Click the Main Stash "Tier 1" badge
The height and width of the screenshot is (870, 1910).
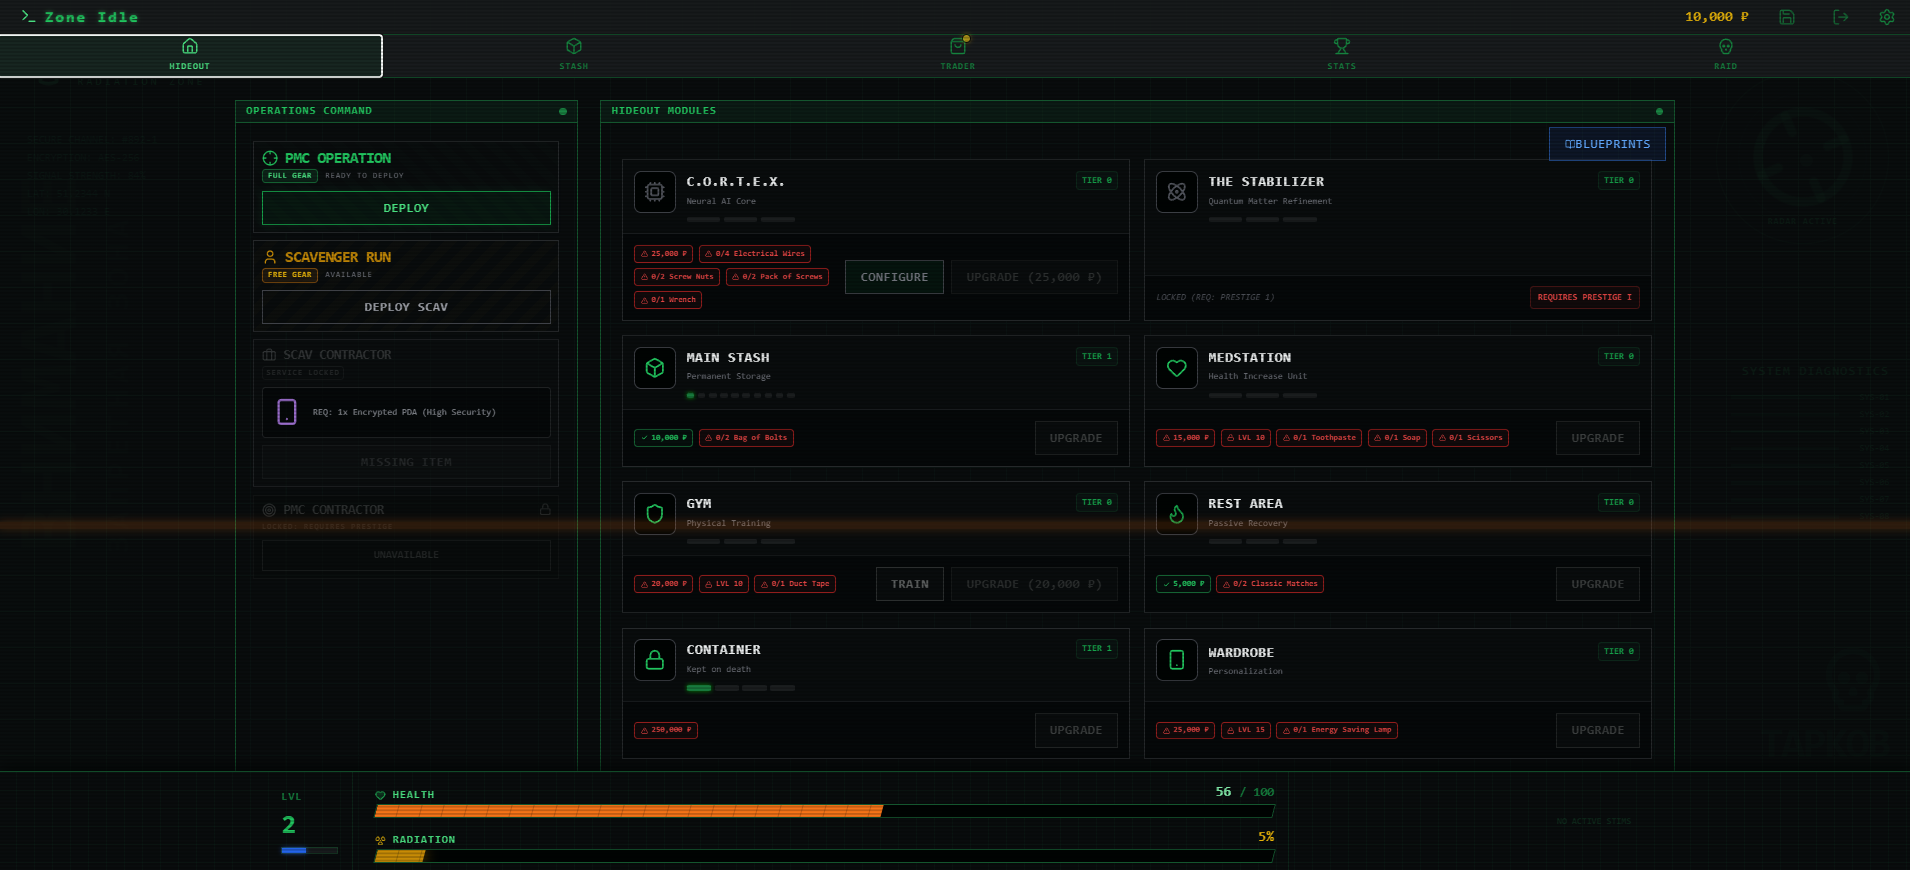1097,356
